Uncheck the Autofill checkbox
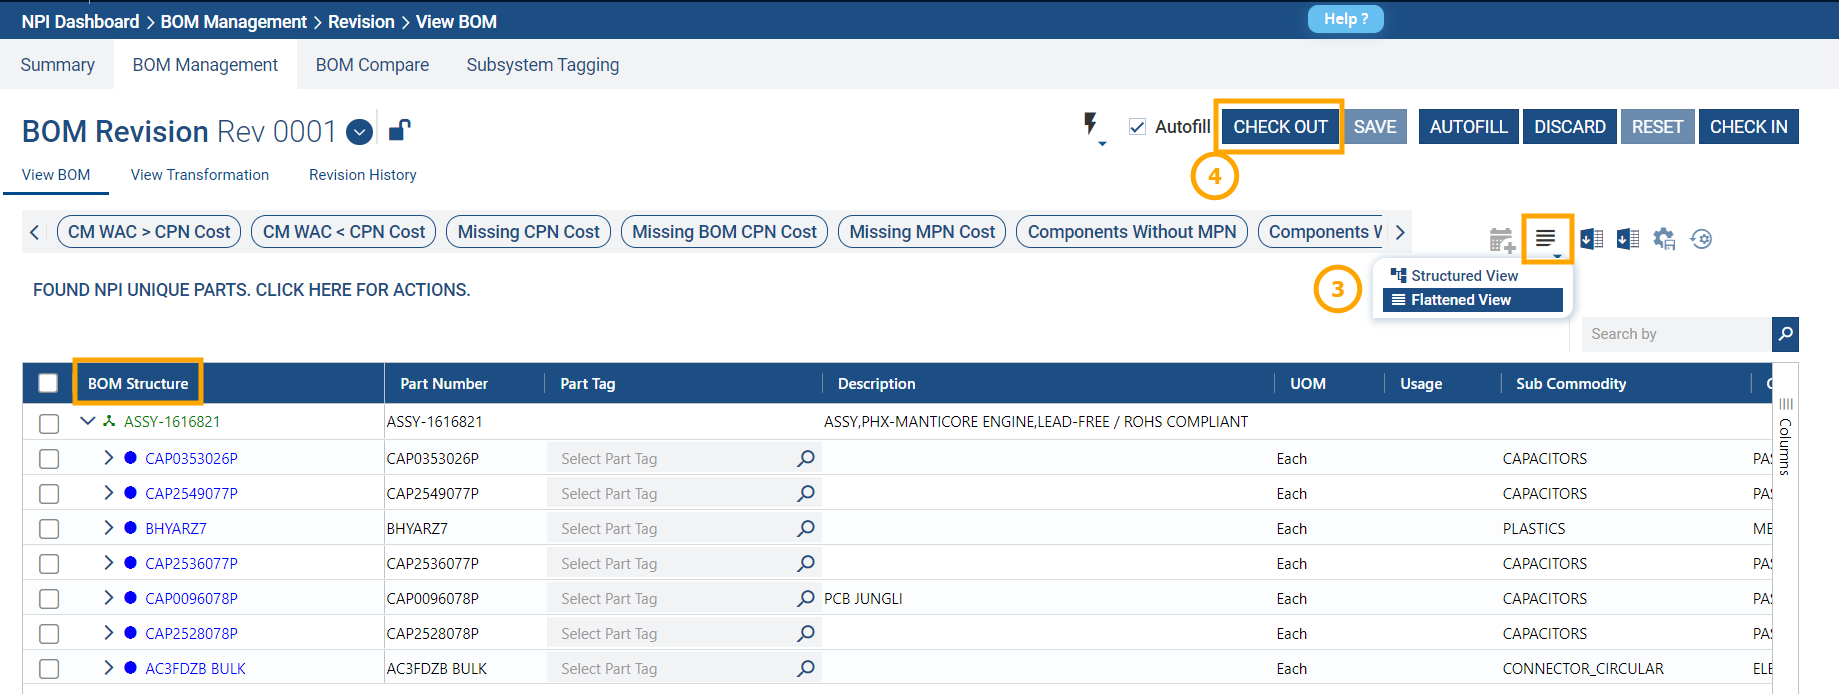This screenshot has height=694, width=1839. coord(1137,127)
